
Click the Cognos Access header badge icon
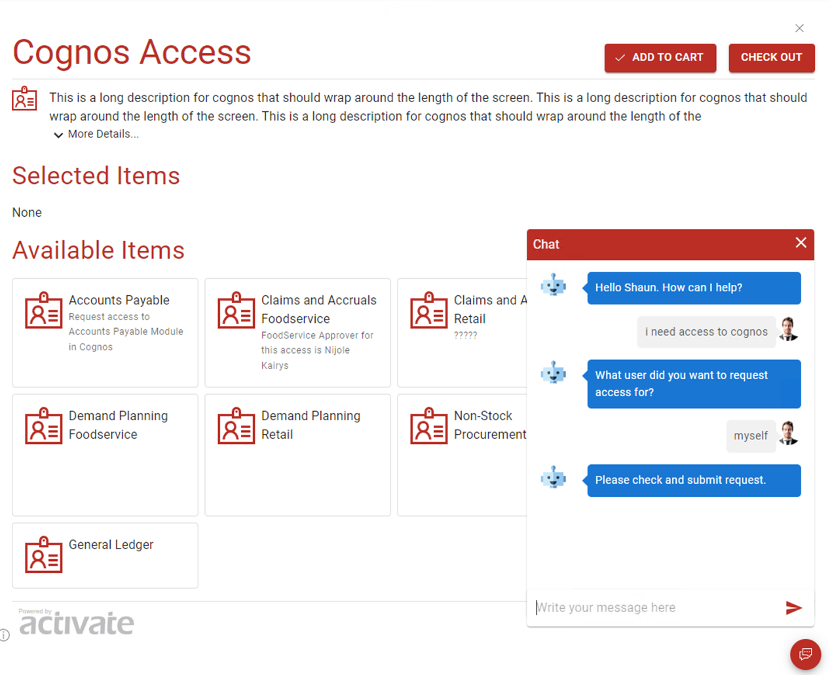coord(24,98)
